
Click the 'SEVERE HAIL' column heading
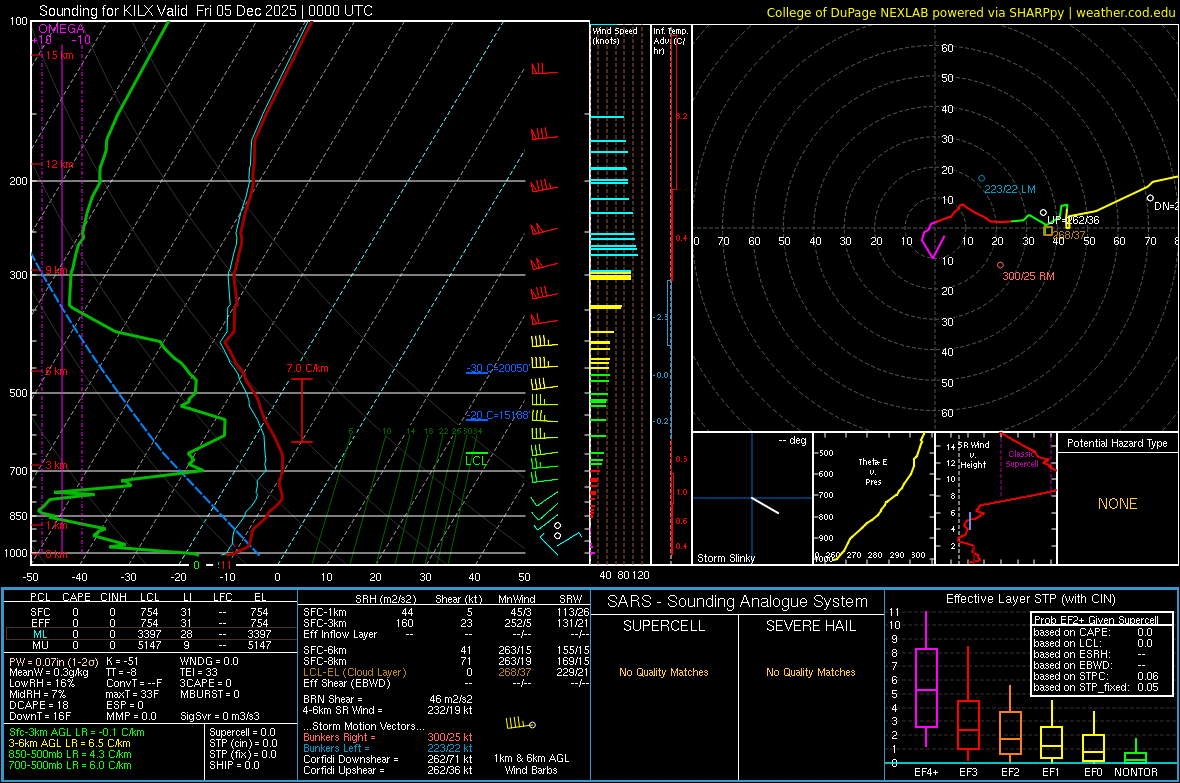point(810,626)
